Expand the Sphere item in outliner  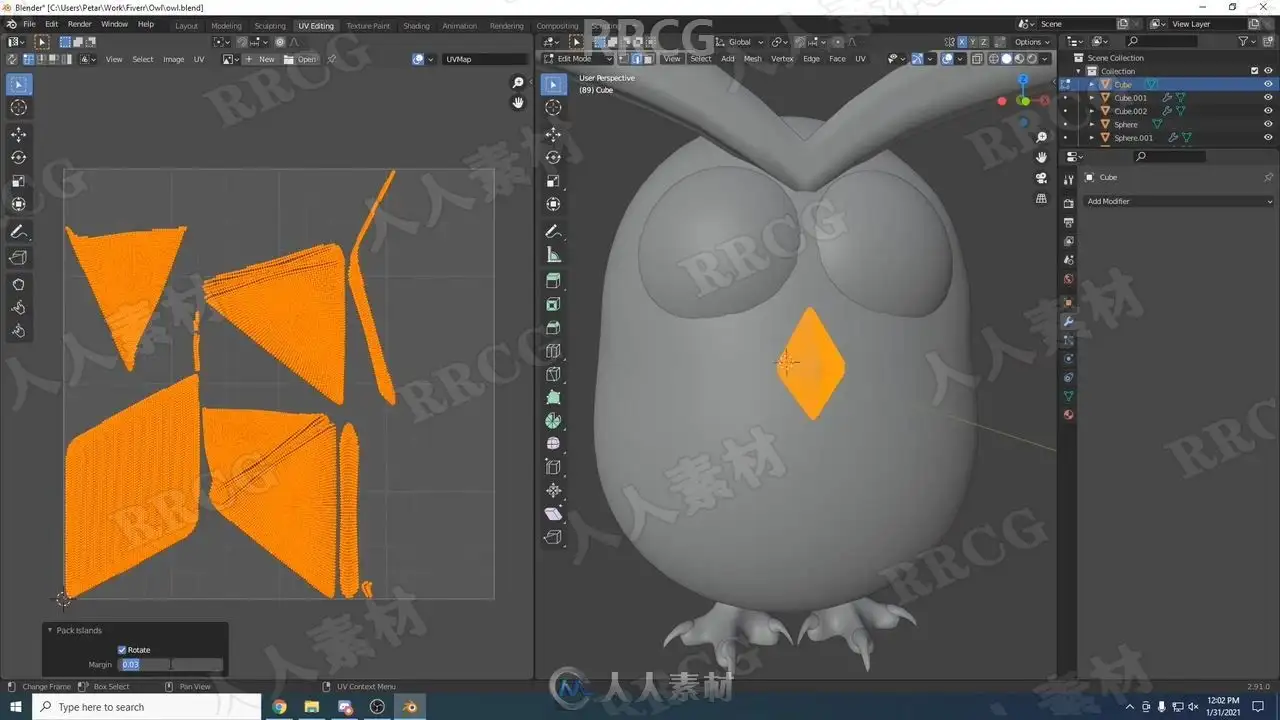coord(1092,124)
